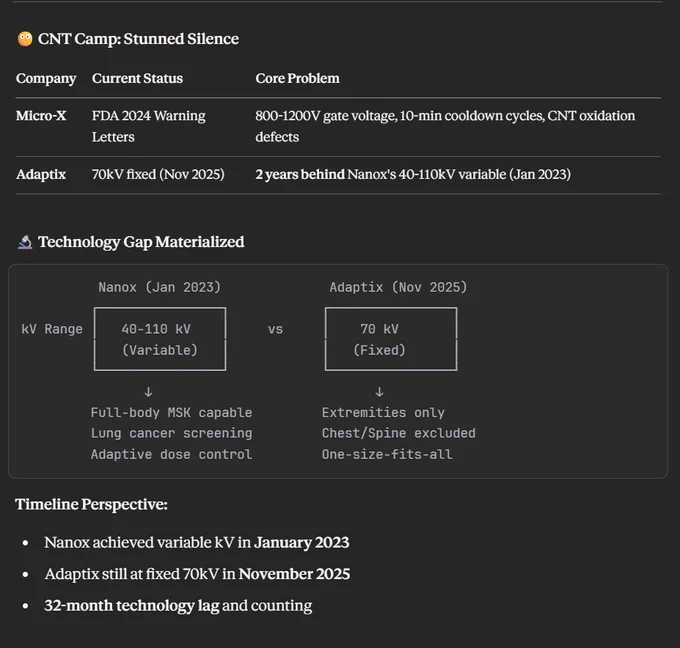Click the 'kV Range' row label

pos(52,329)
